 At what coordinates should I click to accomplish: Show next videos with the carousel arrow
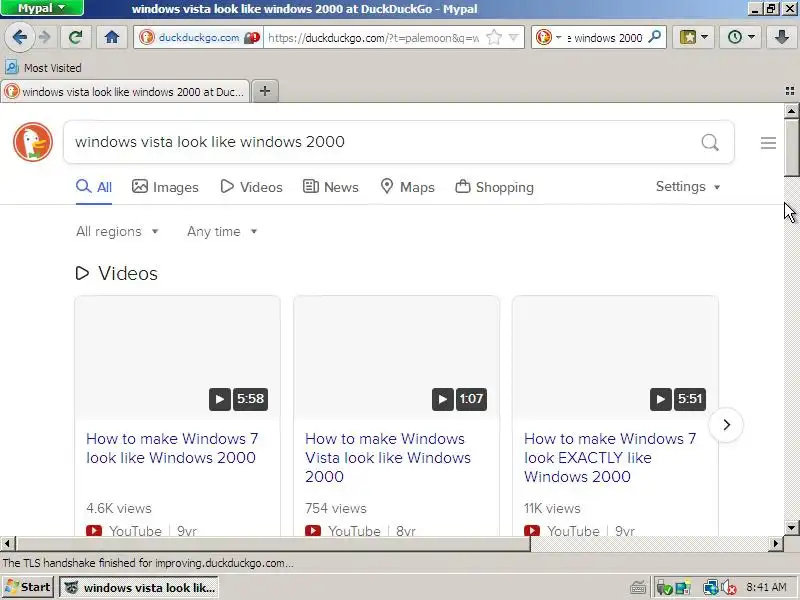click(x=726, y=424)
